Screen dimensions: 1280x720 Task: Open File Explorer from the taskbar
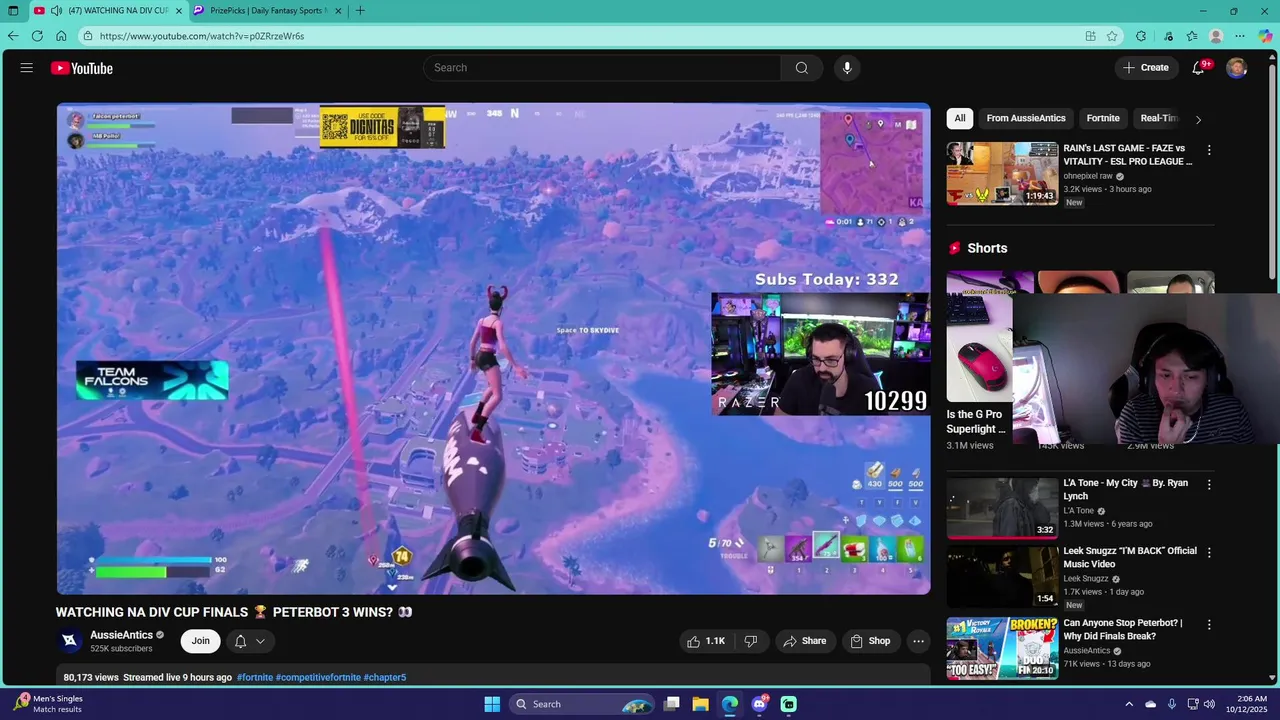[700, 704]
